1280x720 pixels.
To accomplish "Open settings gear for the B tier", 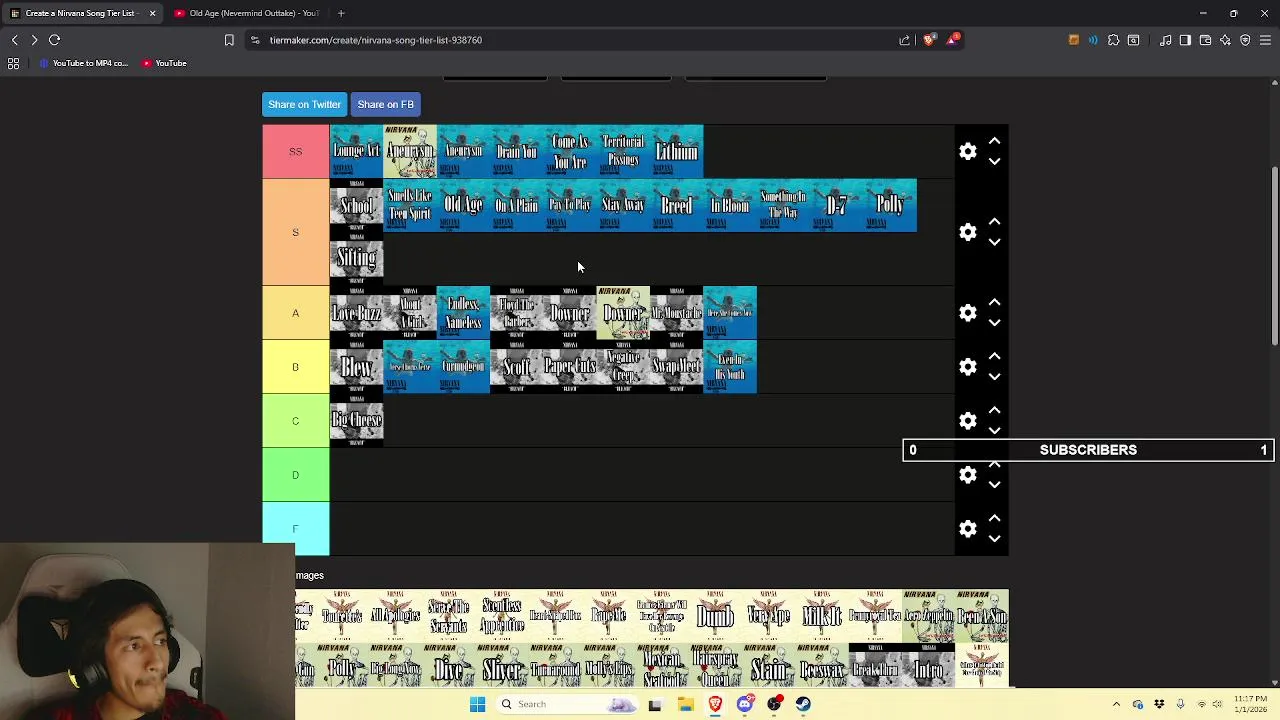I will click(x=968, y=367).
